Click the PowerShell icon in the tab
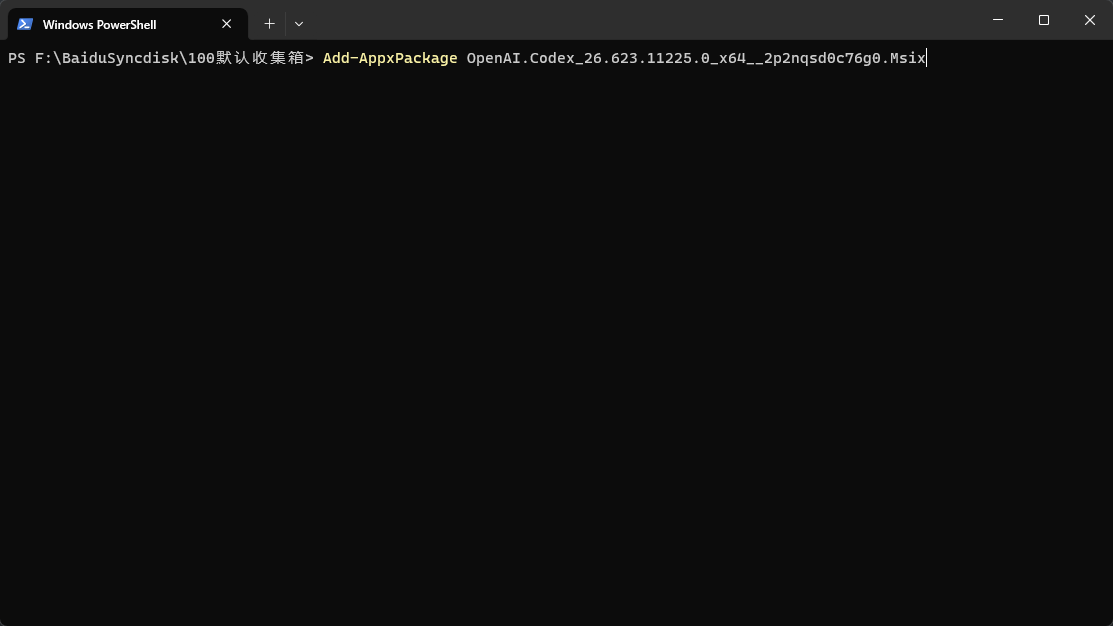This screenshot has height=626, width=1113. 25,24
